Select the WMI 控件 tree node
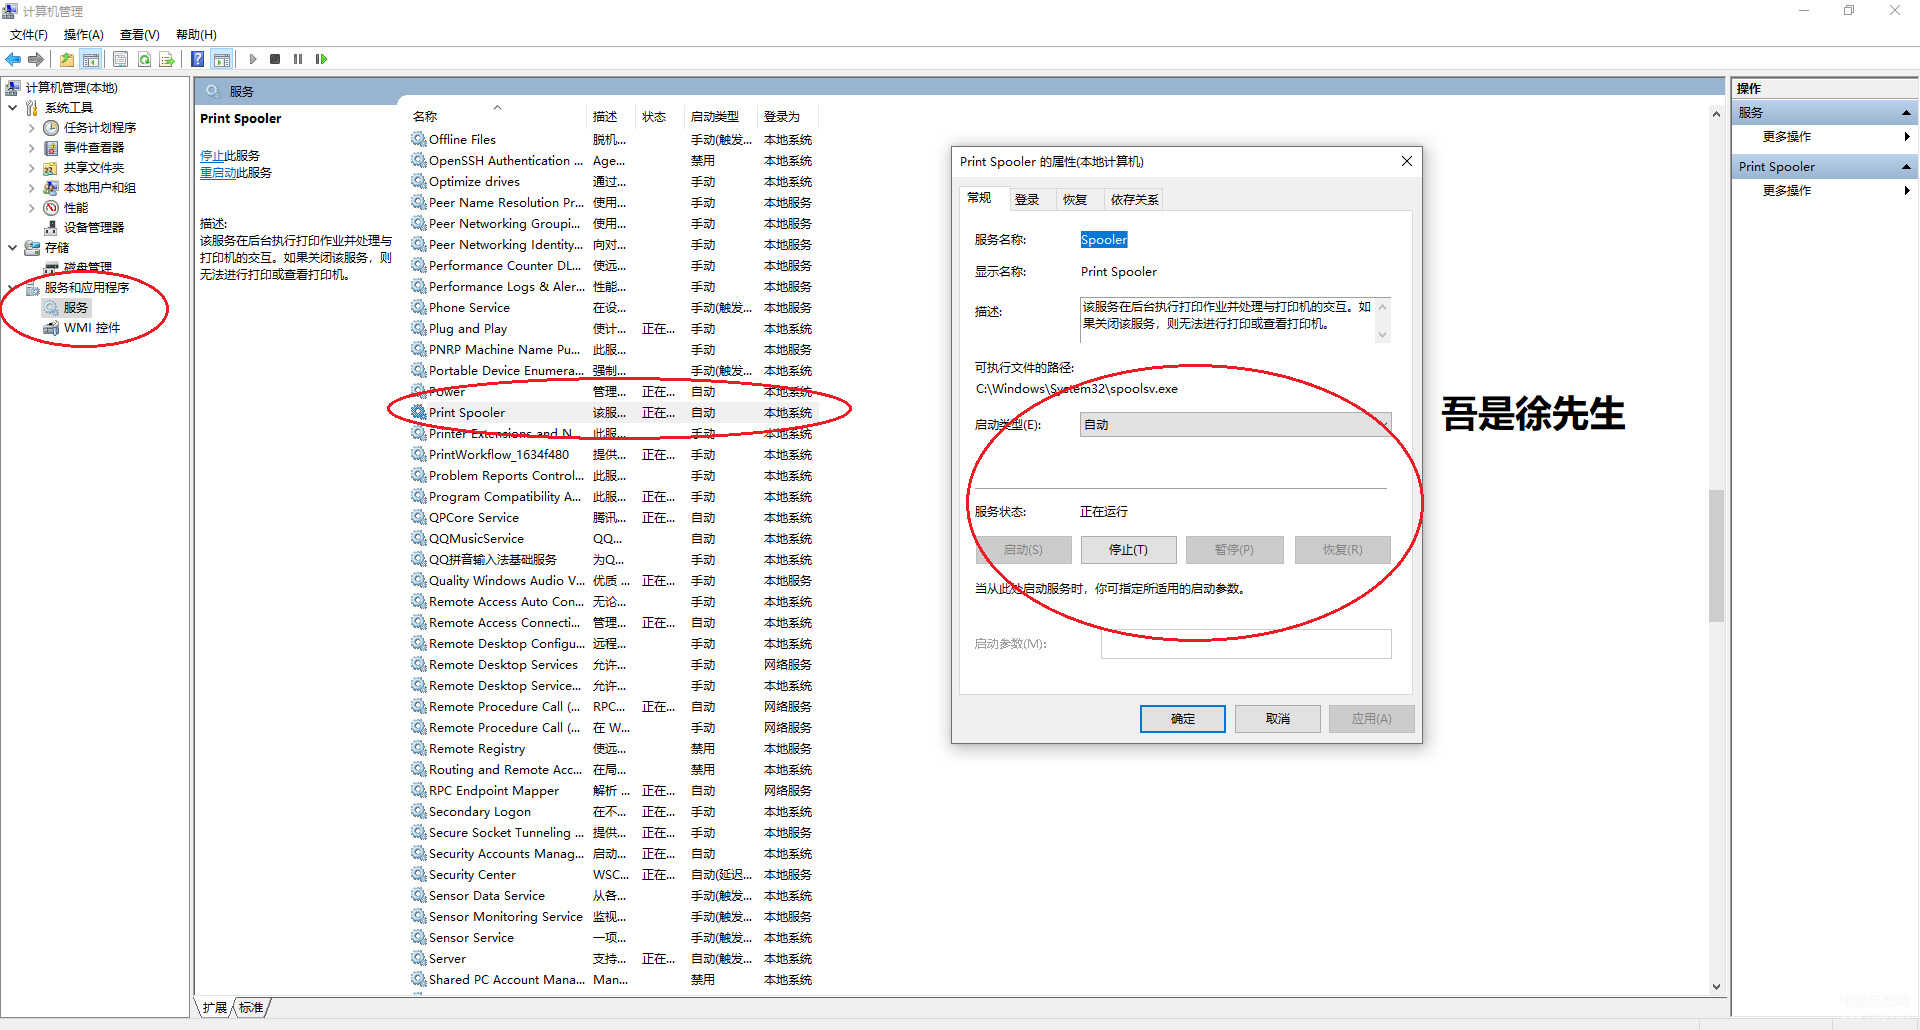This screenshot has width=1920, height=1030. click(91, 327)
